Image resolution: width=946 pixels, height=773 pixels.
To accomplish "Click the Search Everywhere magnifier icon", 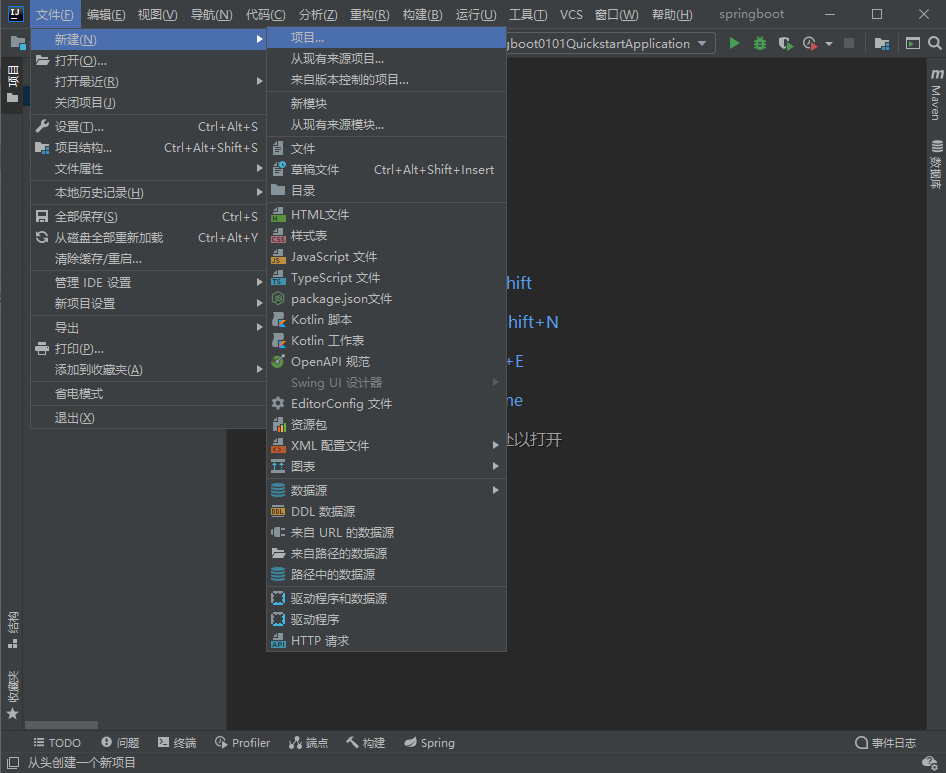I will click(x=935, y=43).
